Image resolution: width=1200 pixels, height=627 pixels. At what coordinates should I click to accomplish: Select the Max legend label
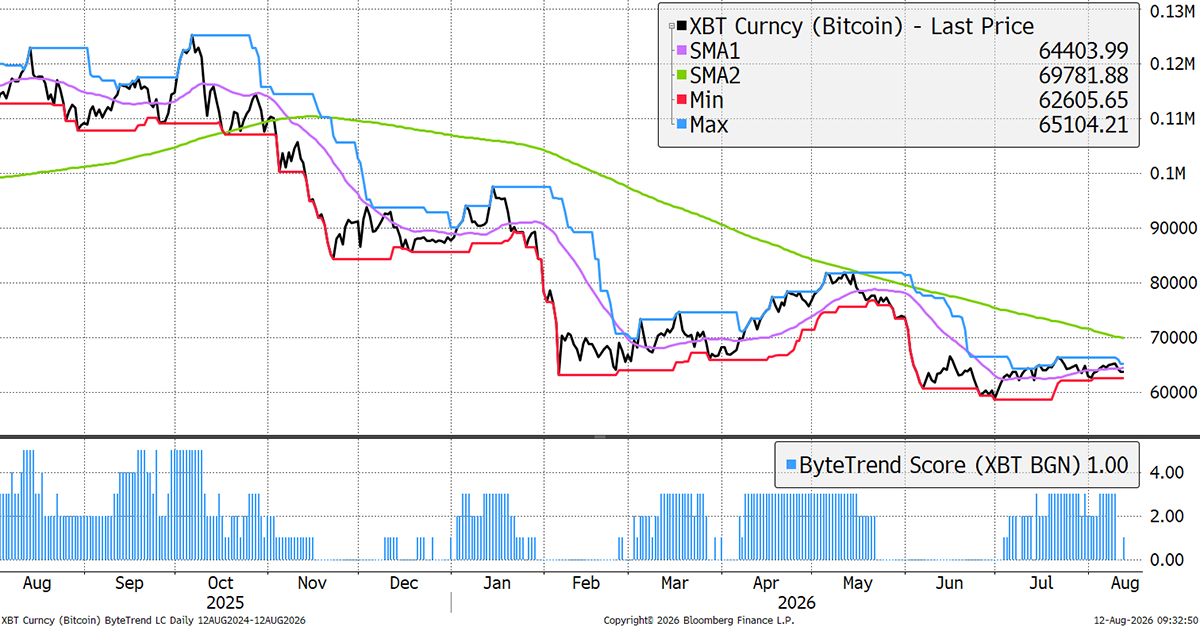tap(709, 125)
